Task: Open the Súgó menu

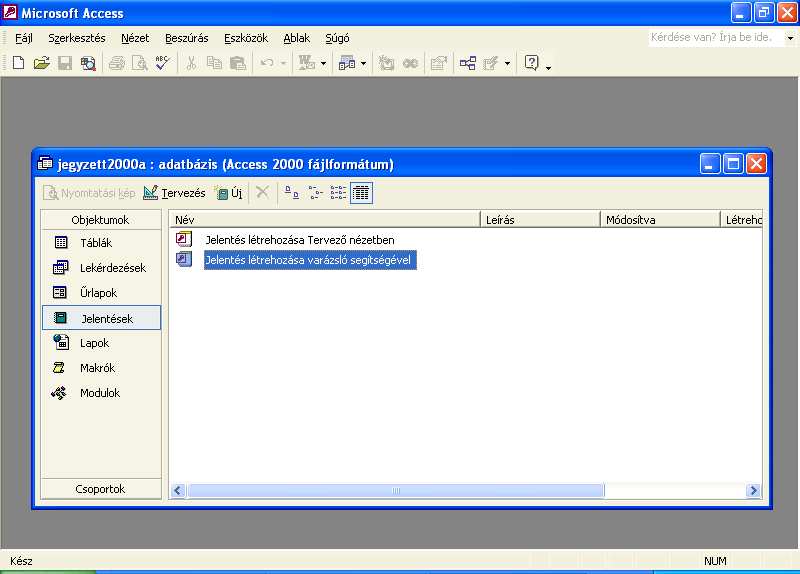Action: coord(337,38)
